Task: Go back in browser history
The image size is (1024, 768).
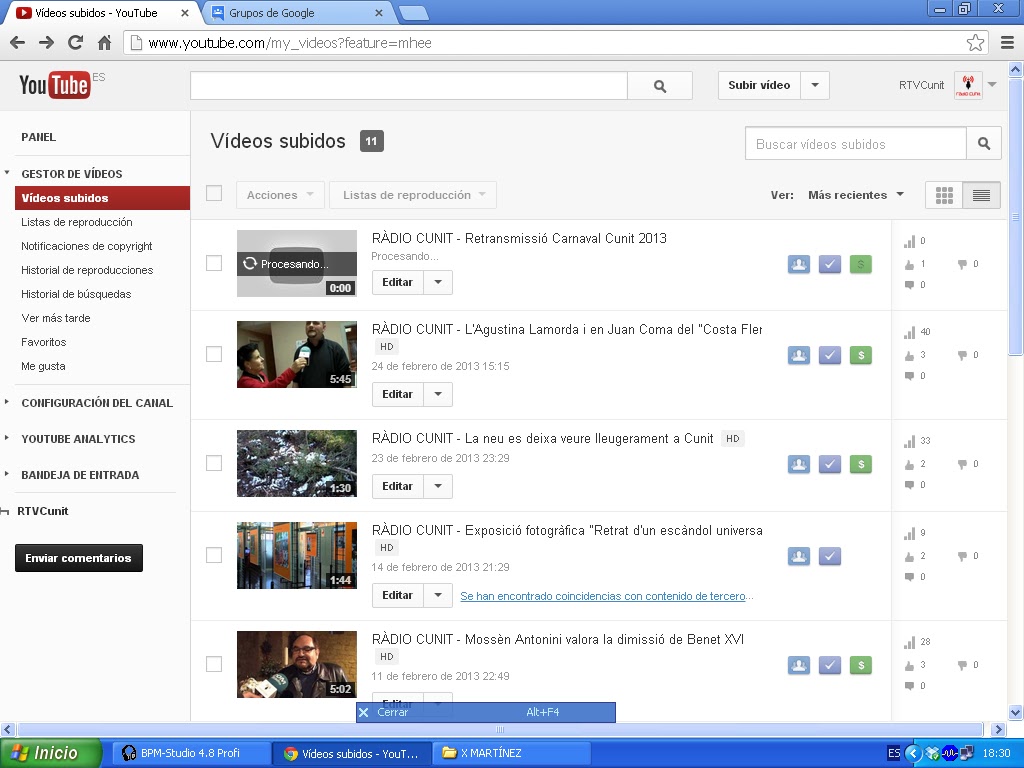Action: (18, 43)
